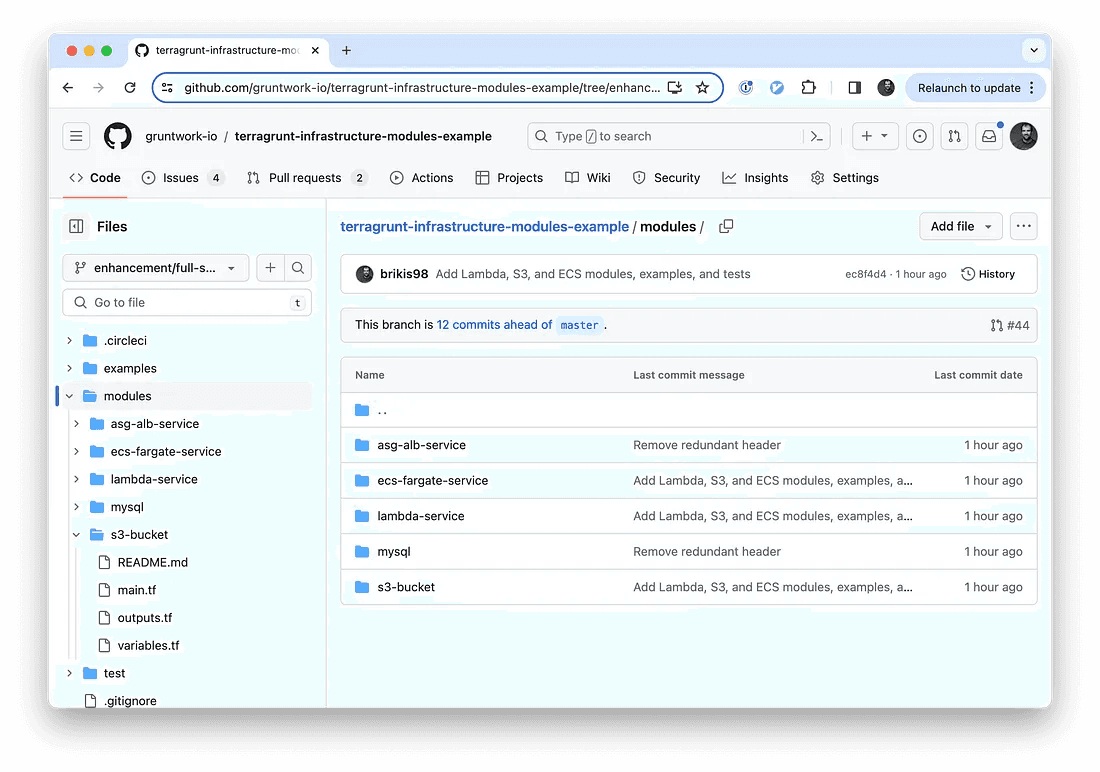Copy the modules path to clipboard
The width and height of the screenshot is (1100, 772).
tap(726, 226)
